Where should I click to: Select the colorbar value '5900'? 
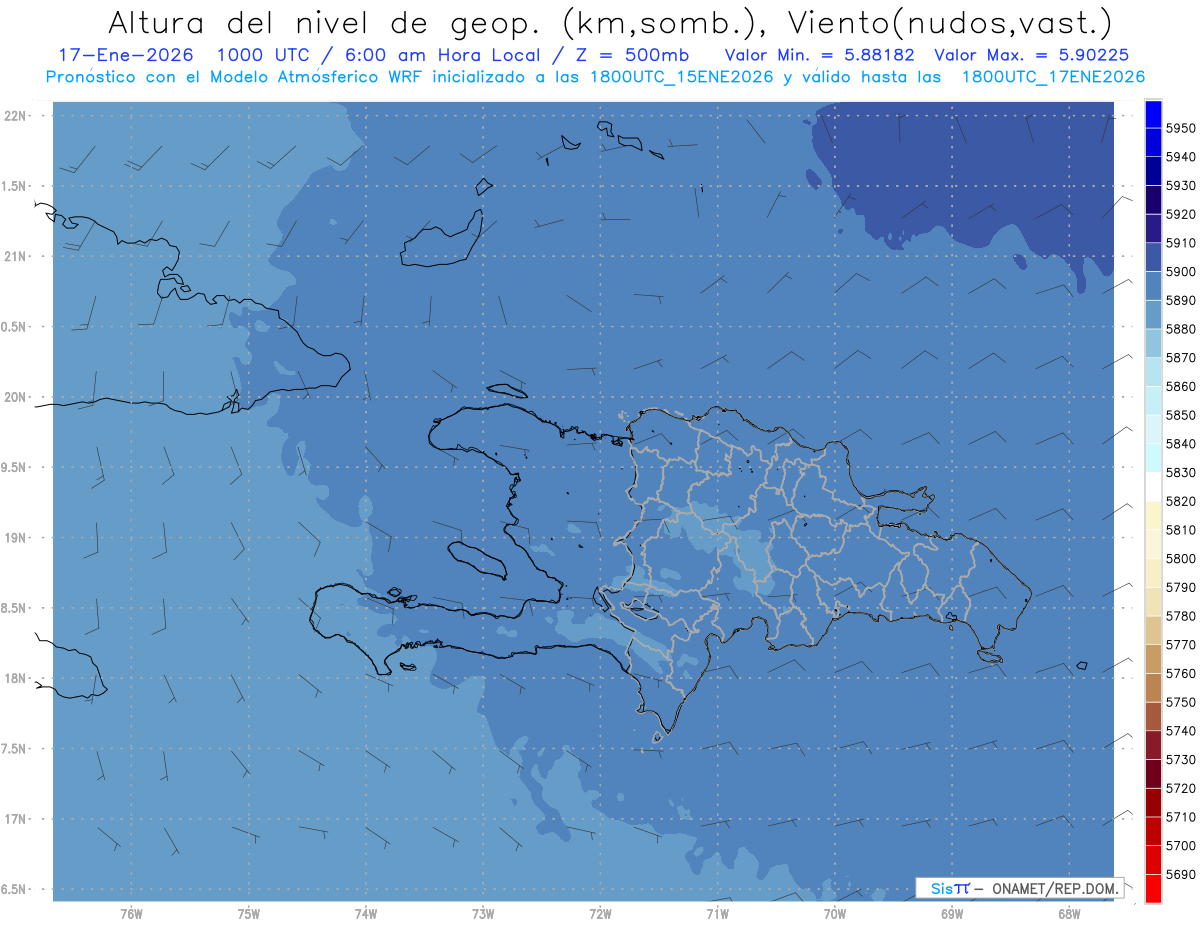1180,272
